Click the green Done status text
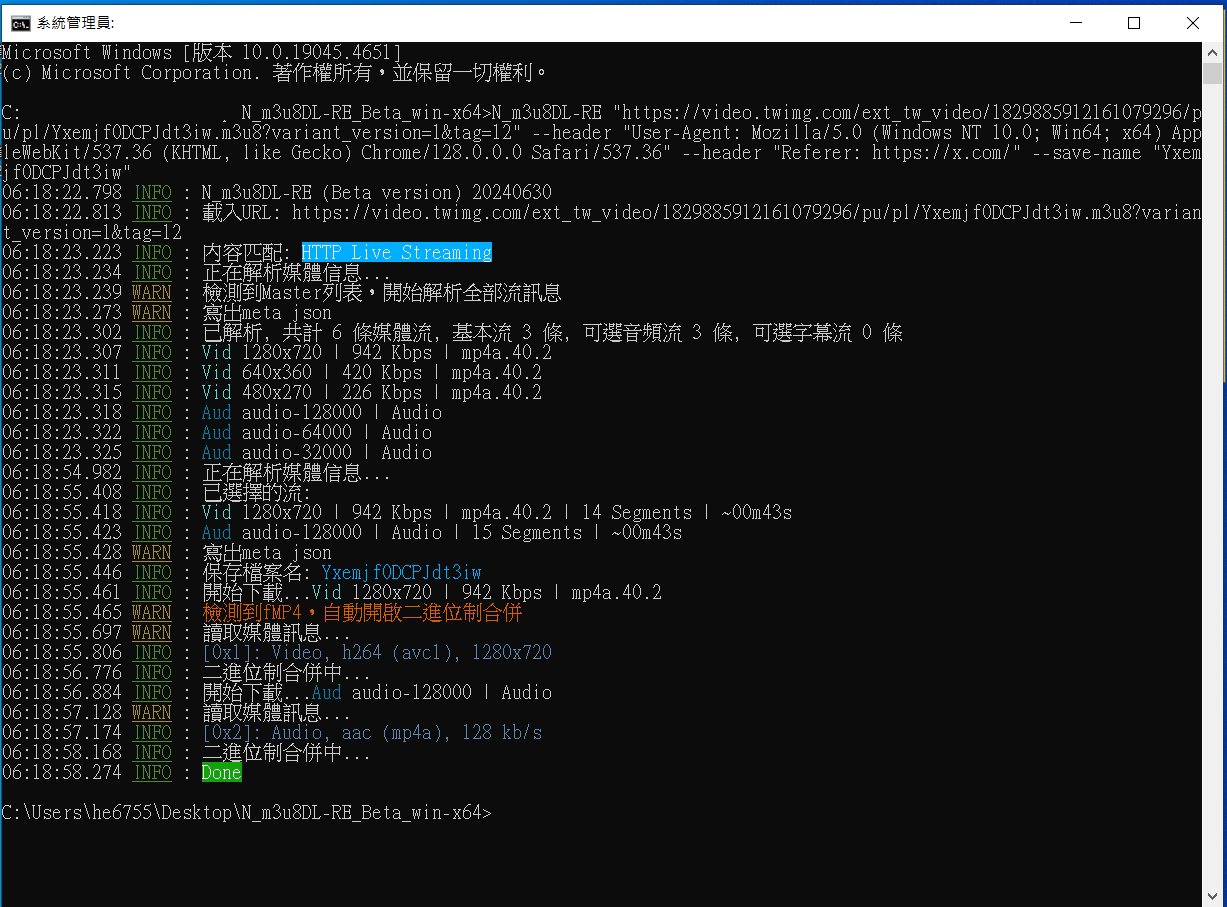 point(221,773)
